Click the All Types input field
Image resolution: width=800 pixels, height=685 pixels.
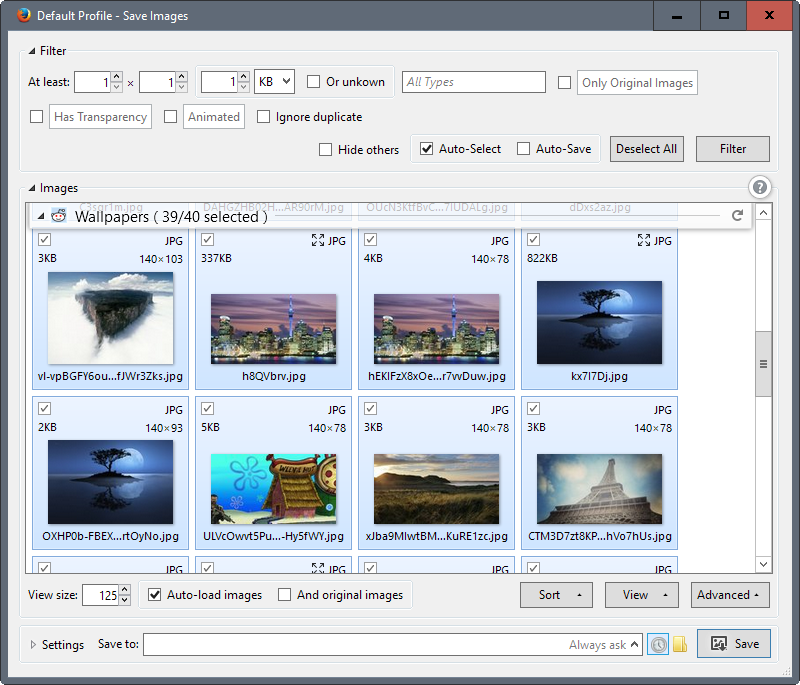tap(474, 82)
